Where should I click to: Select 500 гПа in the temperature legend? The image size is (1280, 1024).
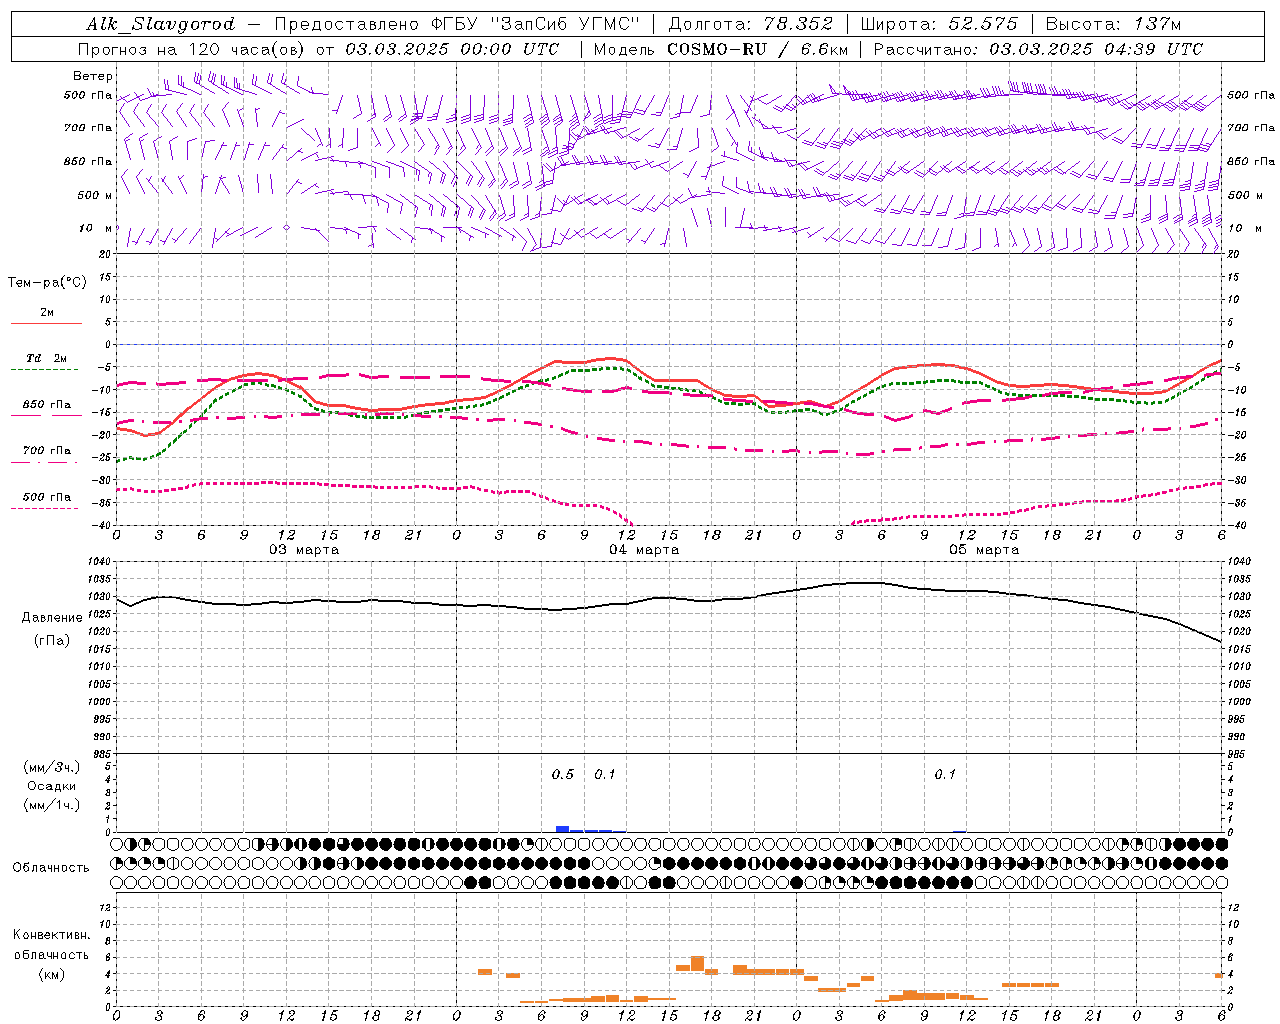click(47, 496)
